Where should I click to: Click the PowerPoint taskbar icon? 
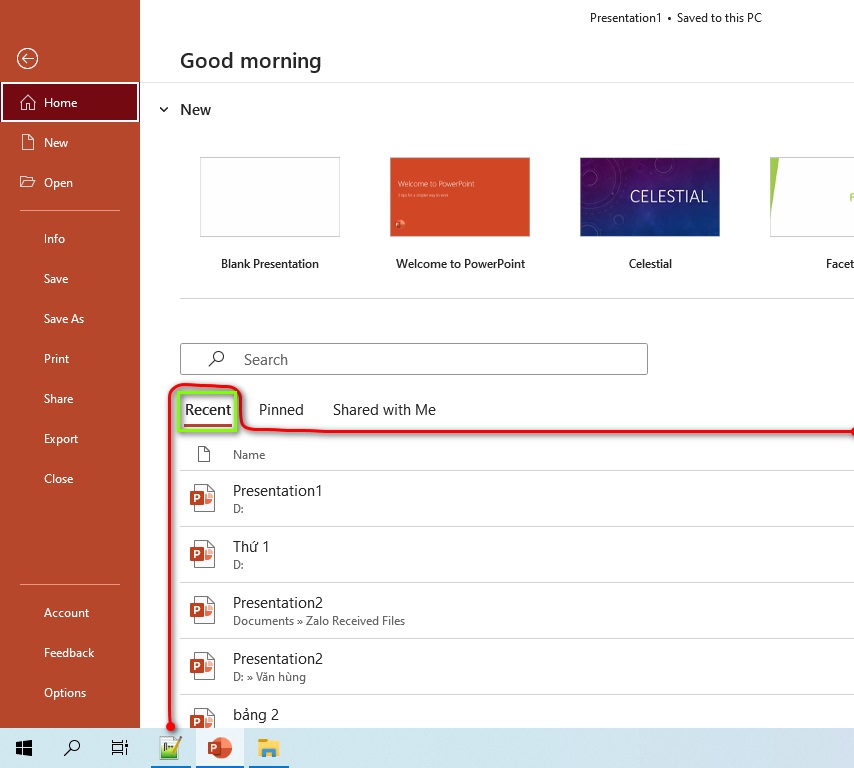pos(219,748)
